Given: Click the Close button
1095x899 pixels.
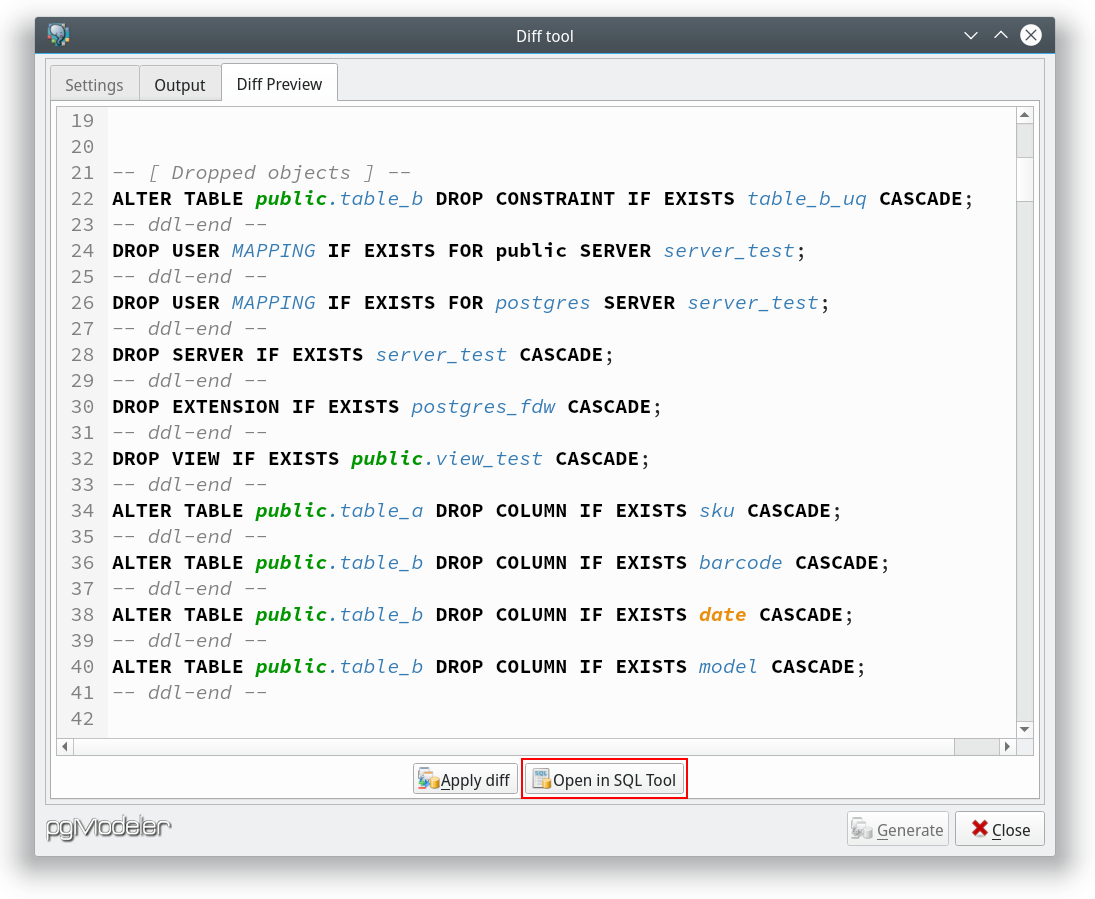Looking at the screenshot, I should click(1000, 829).
